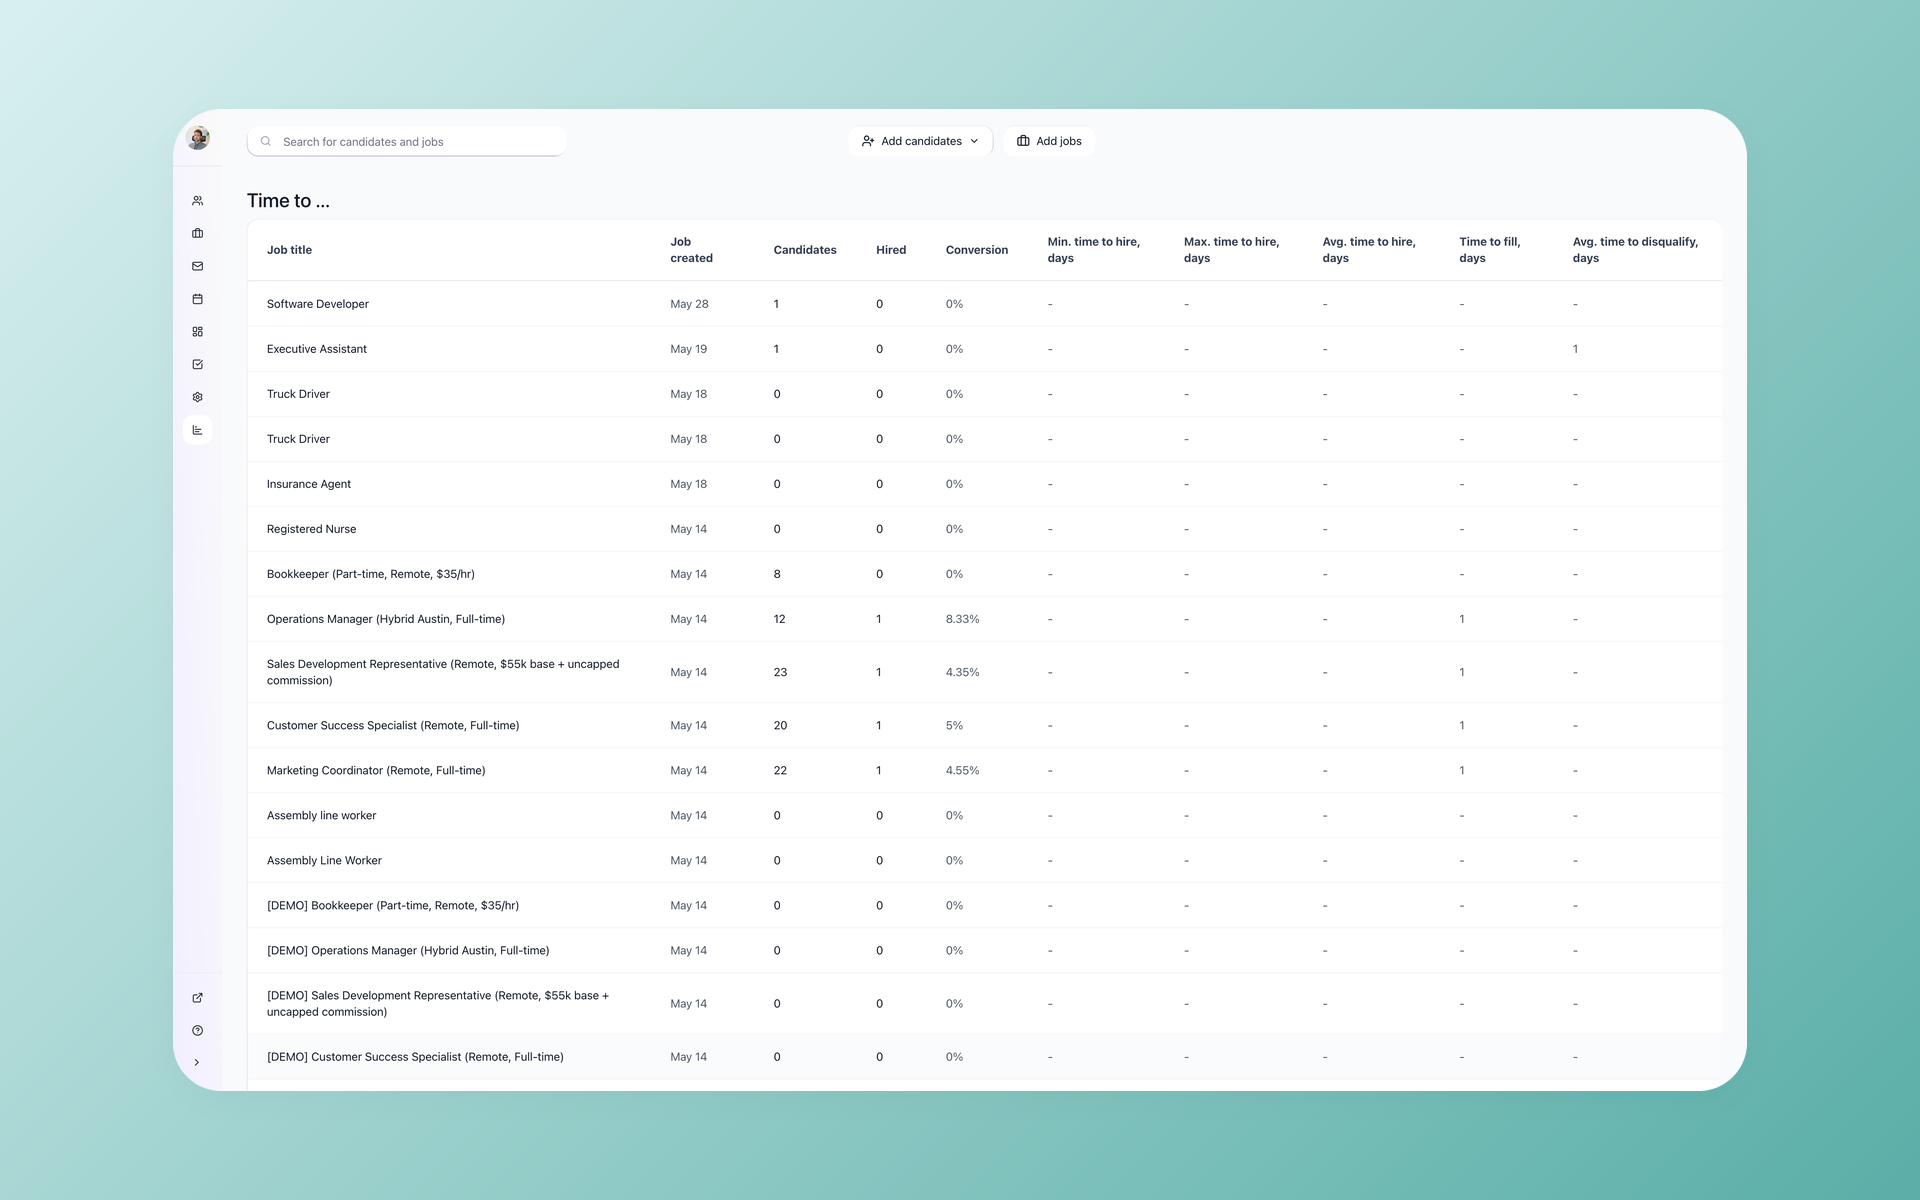Click the May 19 date for Executive Assistant
The height and width of the screenshot is (1200, 1920).
[x=688, y=349]
